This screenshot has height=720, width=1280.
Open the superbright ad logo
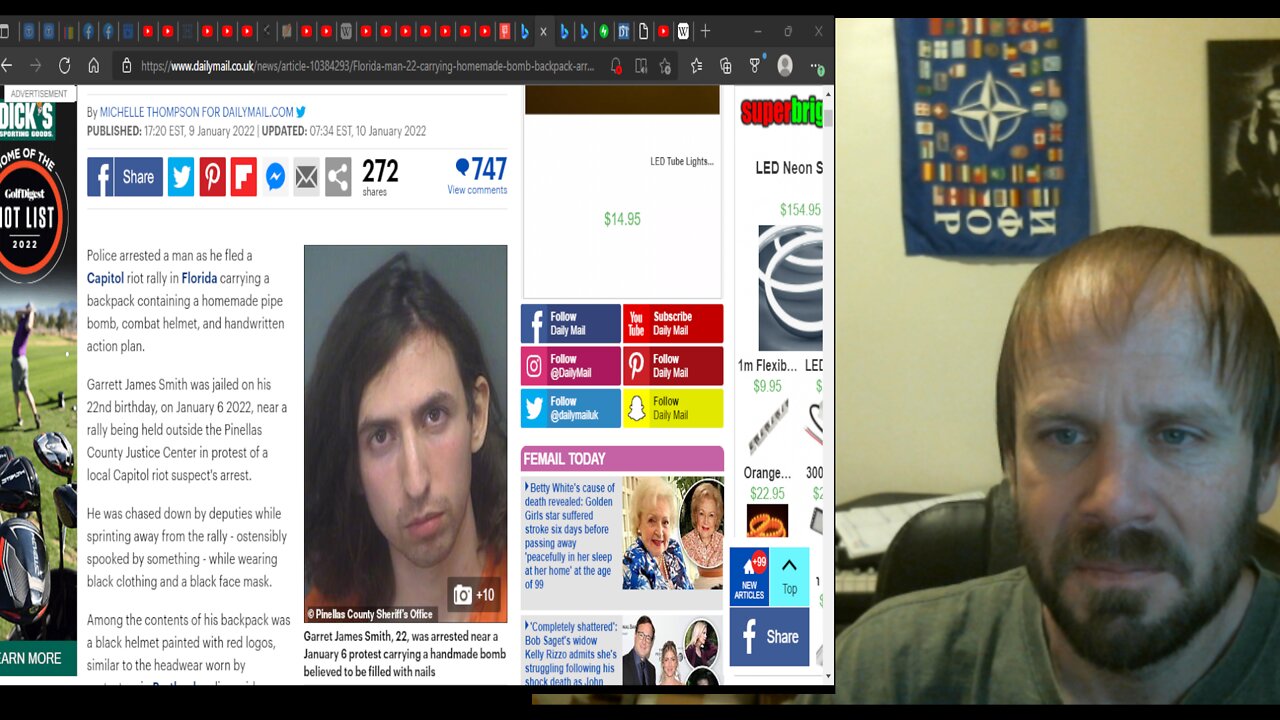coord(781,111)
